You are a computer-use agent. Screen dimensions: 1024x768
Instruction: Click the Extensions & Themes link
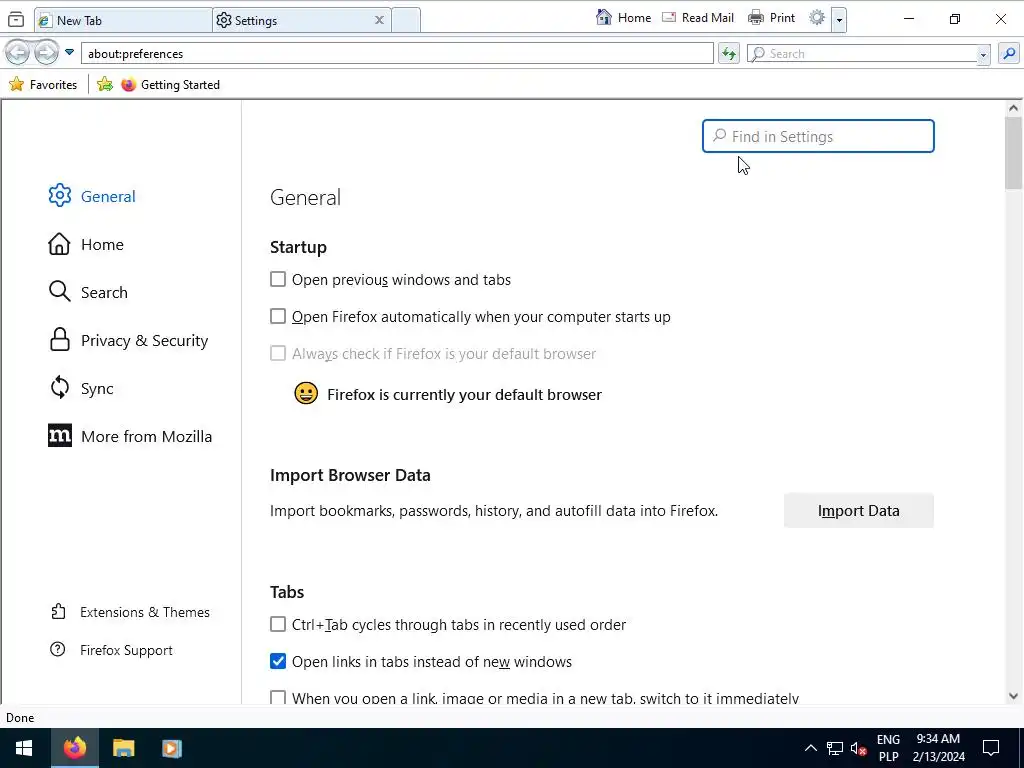click(x=130, y=612)
